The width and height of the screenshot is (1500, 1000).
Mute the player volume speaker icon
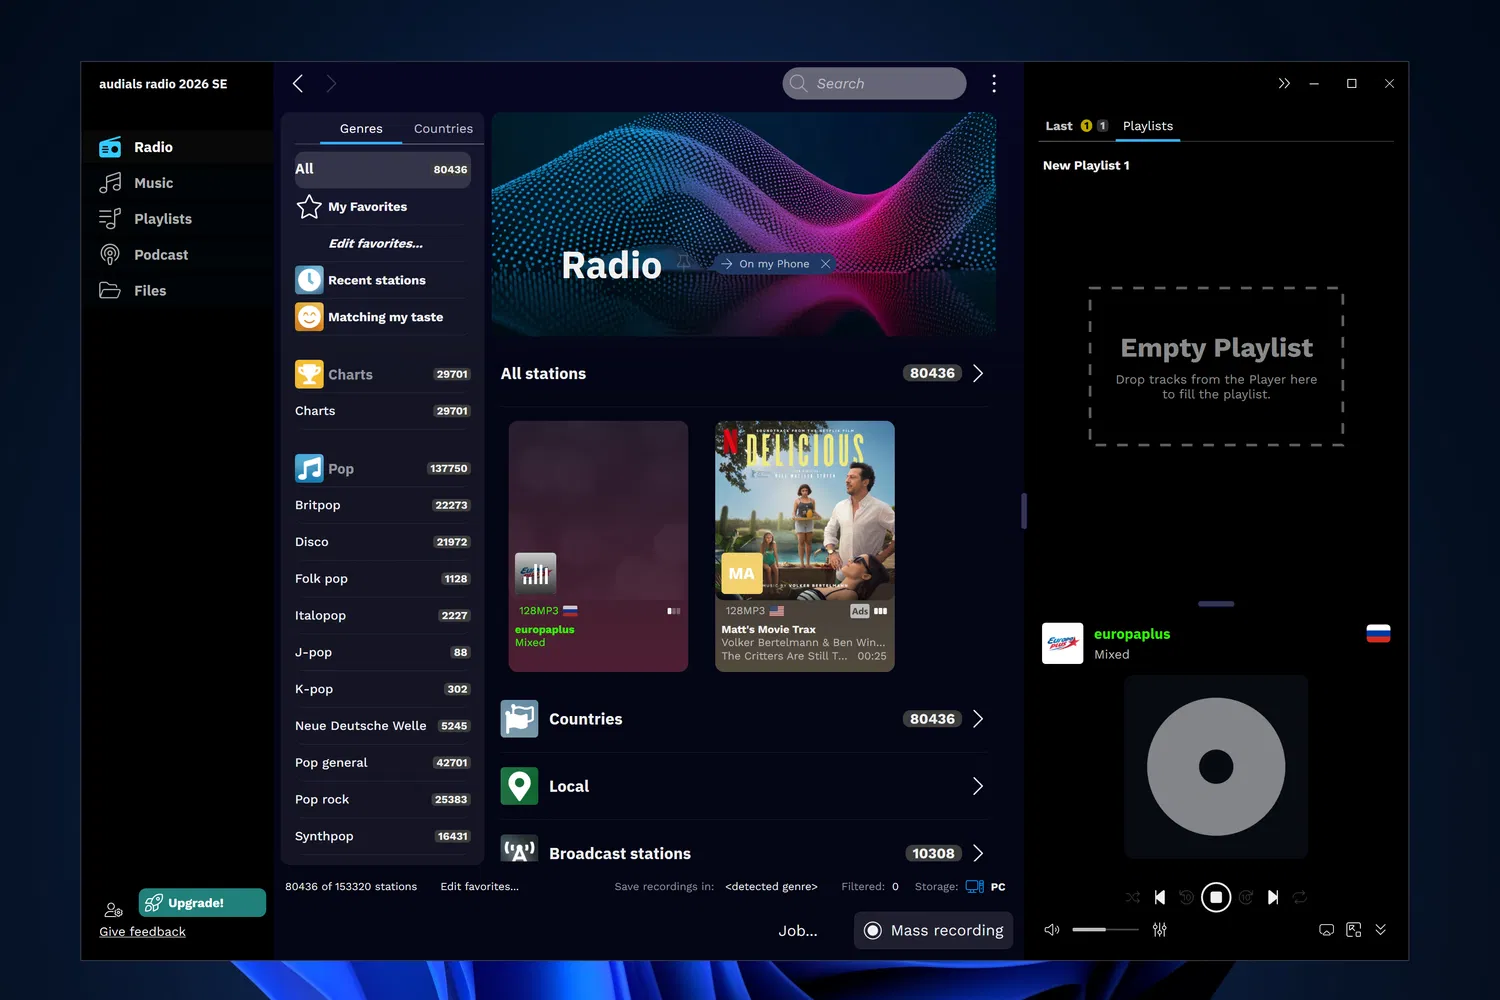(x=1052, y=930)
